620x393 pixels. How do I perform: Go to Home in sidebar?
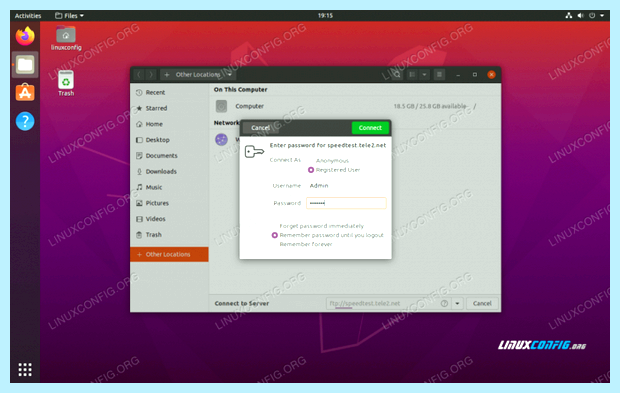169,124
